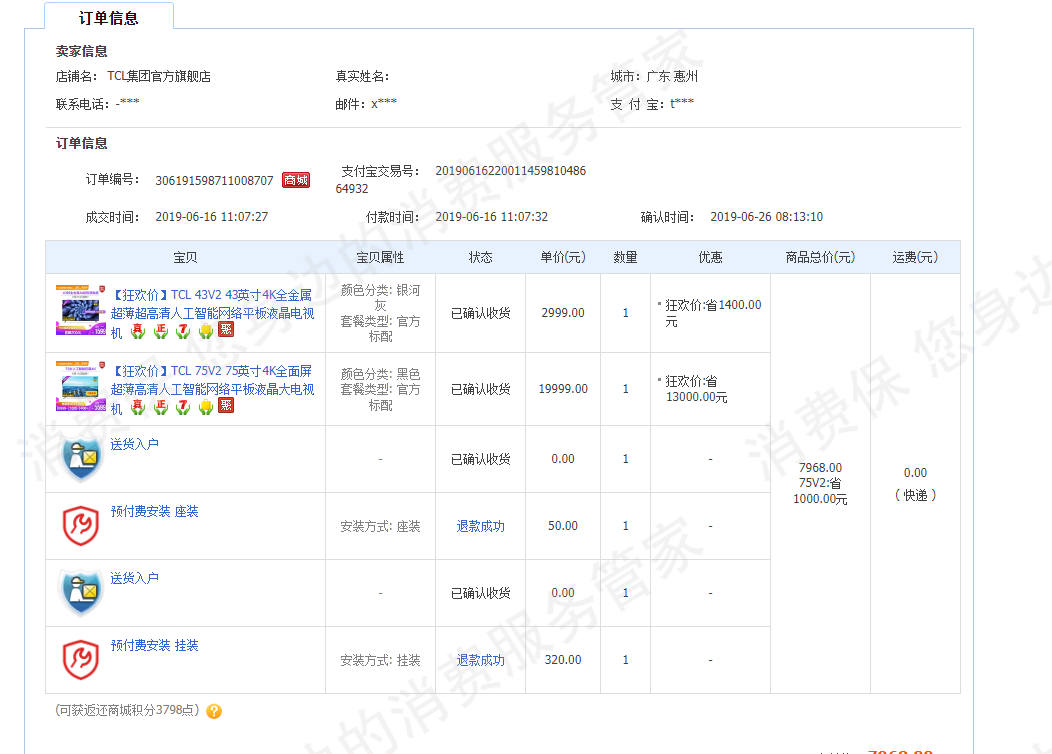Image resolution: width=1052 pixels, height=754 pixels.
Task: Click the 正 badge on the TCL 43V2 item
Action: [x=161, y=331]
